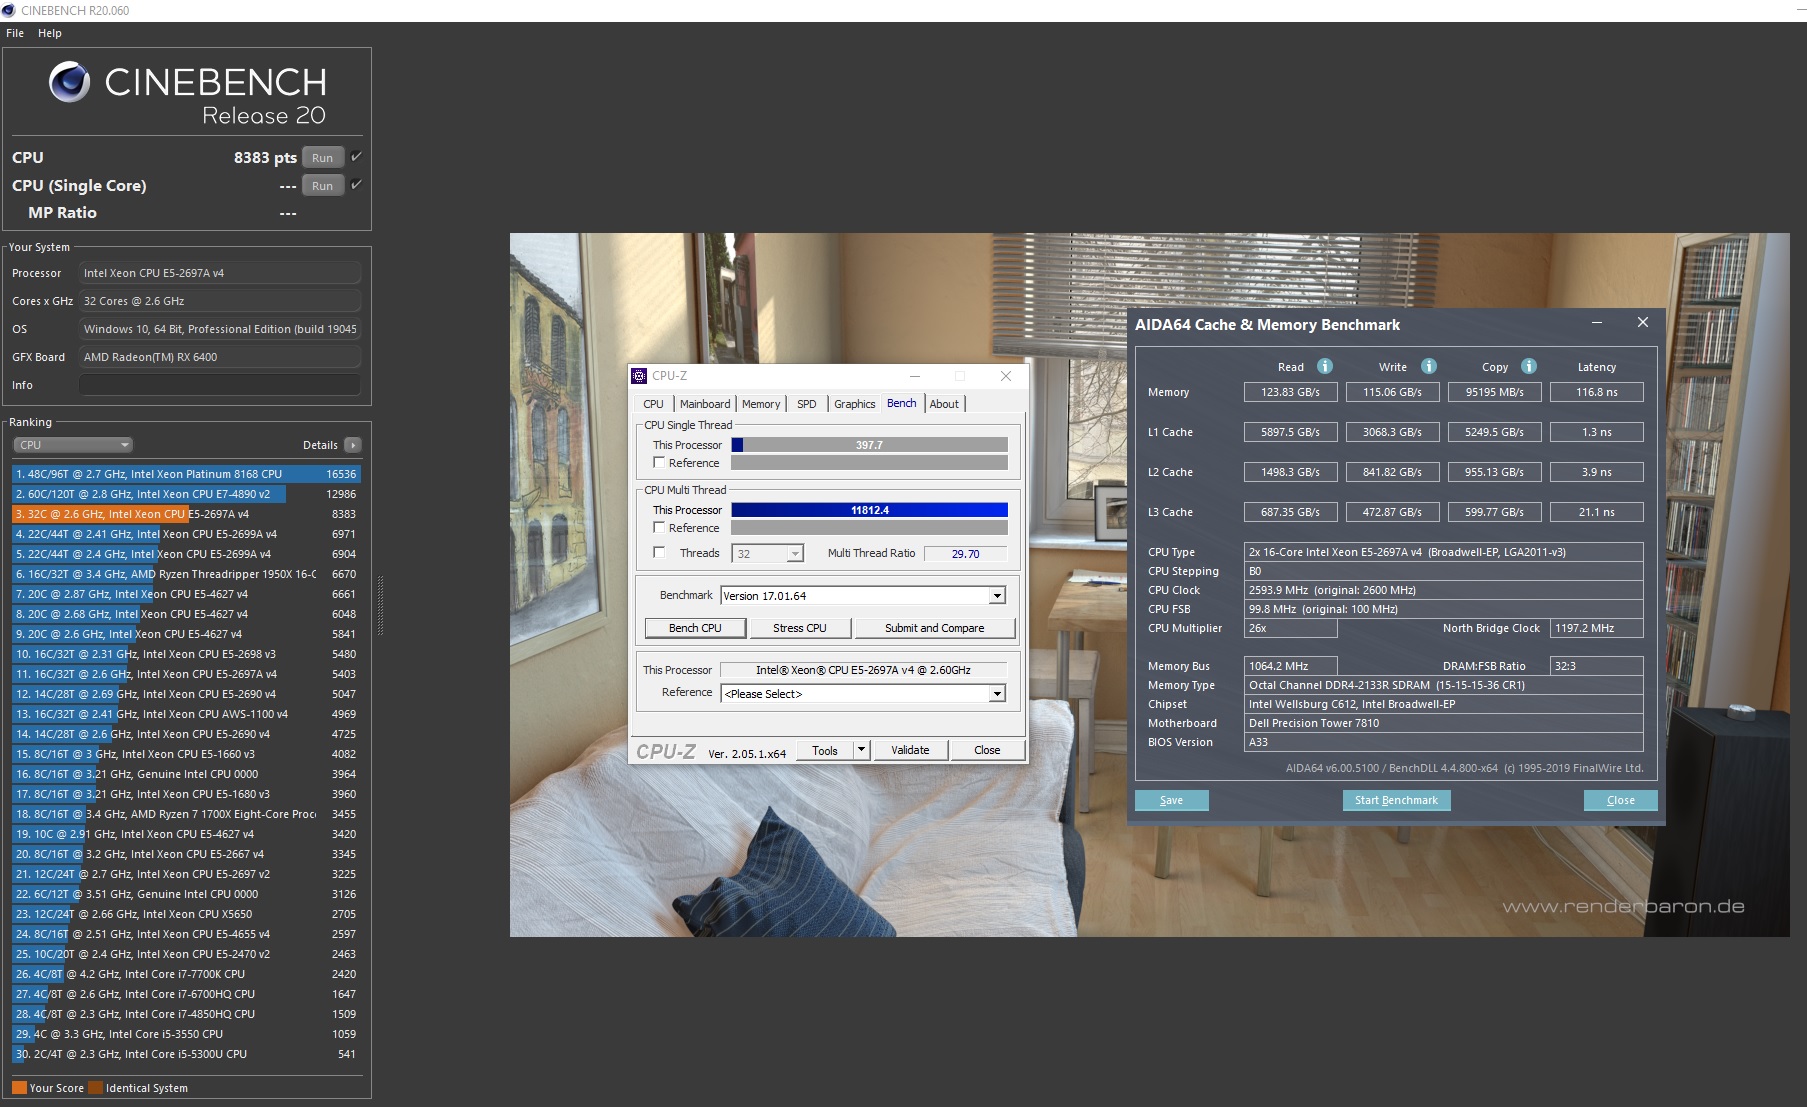Image resolution: width=1807 pixels, height=1107 pixels.
Task: Select highlighted ranking row 3 with score 8383
Action: point(186,514)
